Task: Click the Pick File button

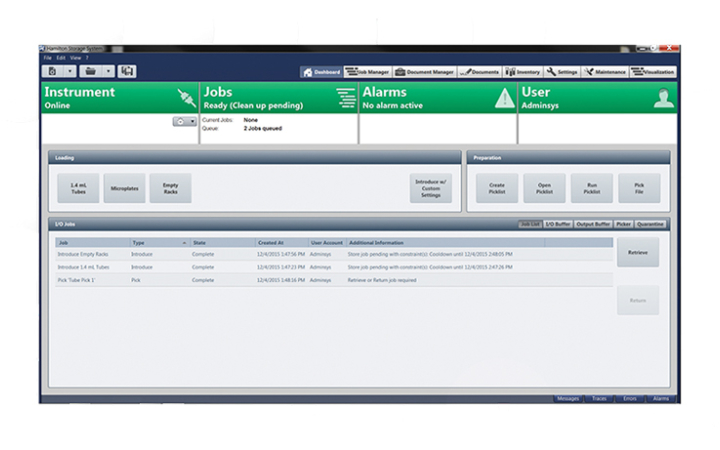Action: click(639, 188)
